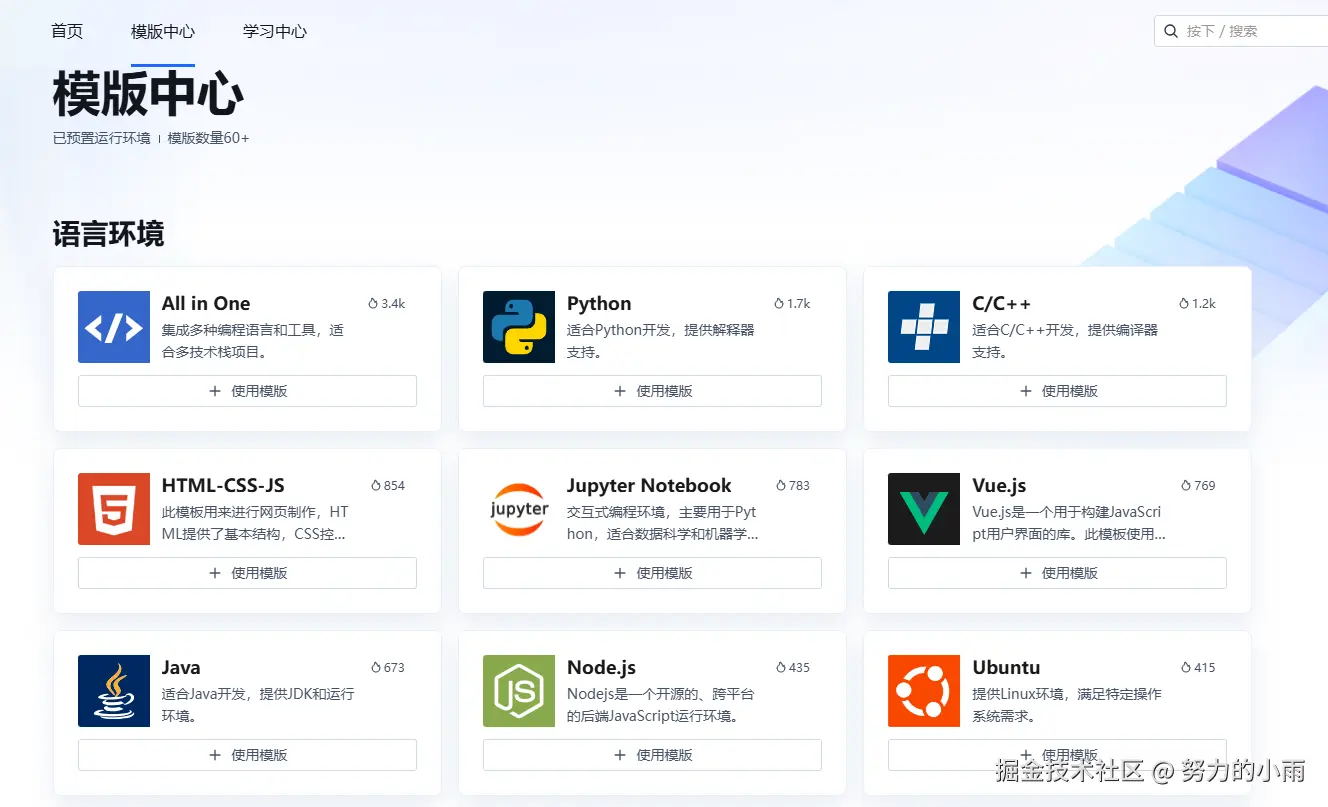Select the 模版中心 tab

163,31
